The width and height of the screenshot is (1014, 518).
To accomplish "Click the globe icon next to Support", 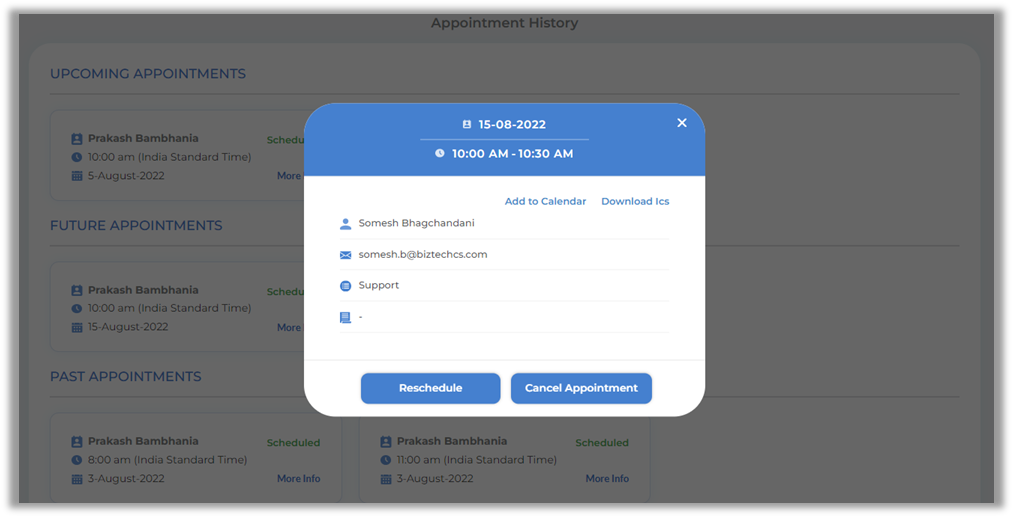I will click(x=346, y=286).
